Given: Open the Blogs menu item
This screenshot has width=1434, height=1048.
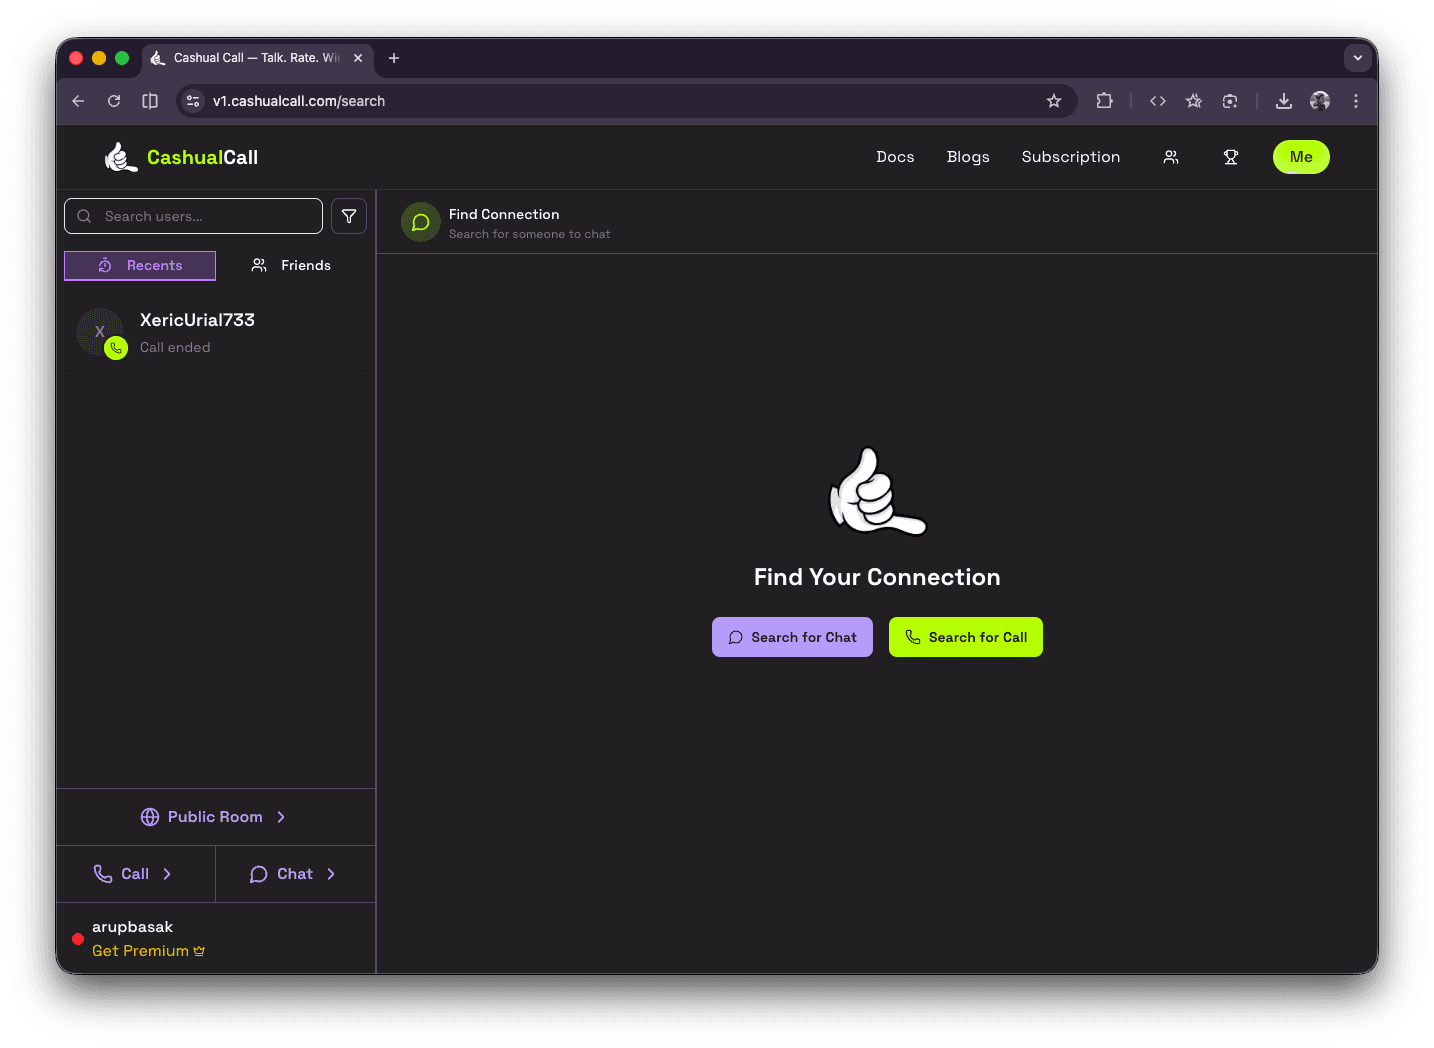Looking at the screenshot, I should 967,157.
